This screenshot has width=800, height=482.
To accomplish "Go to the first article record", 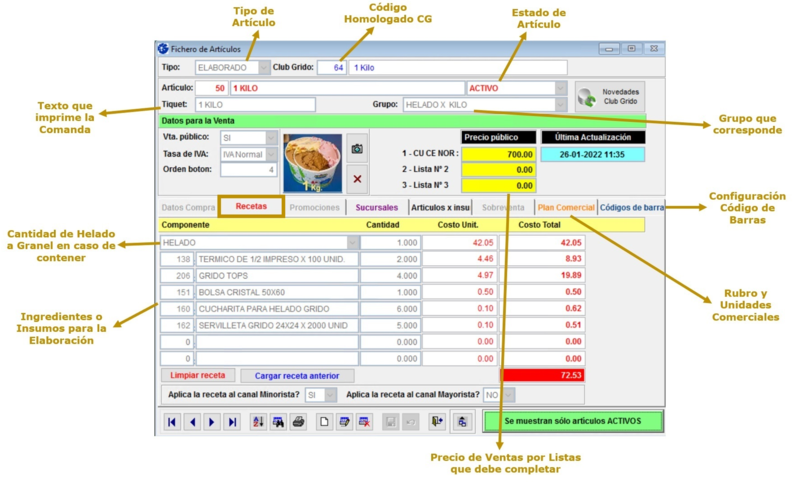I will (x=173, y=422).
